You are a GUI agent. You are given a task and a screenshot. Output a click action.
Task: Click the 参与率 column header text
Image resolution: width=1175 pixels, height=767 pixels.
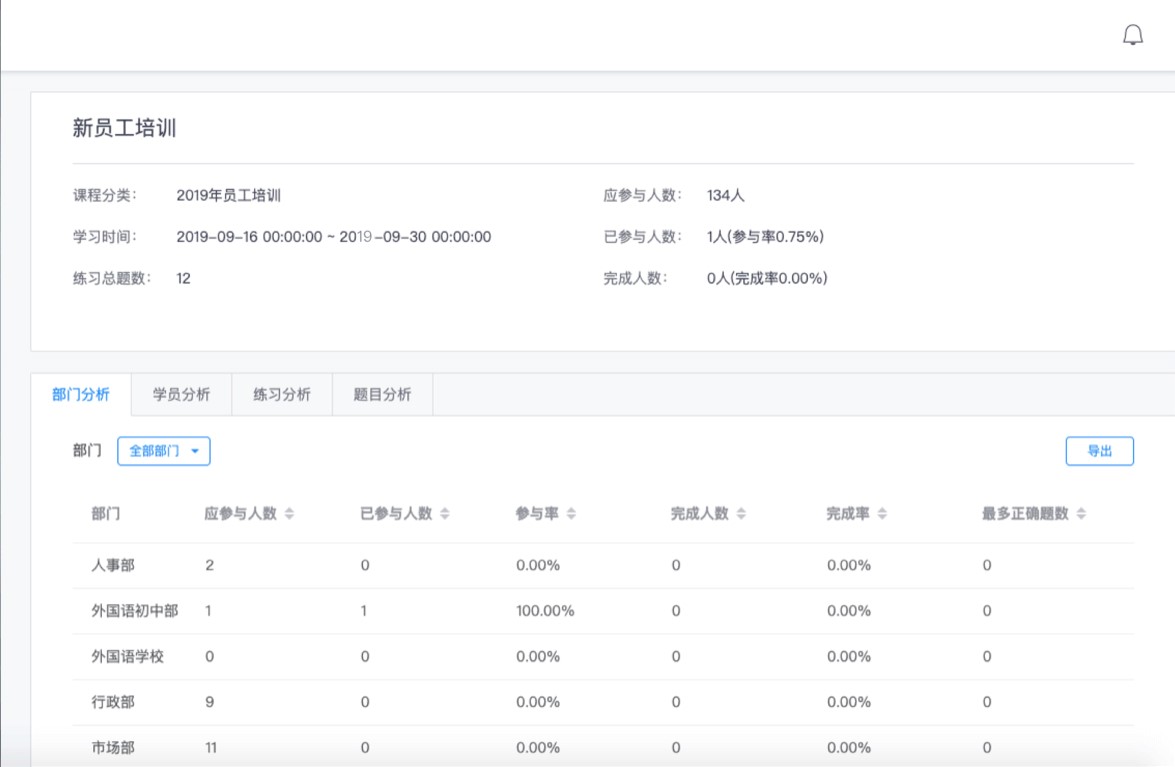537,513
